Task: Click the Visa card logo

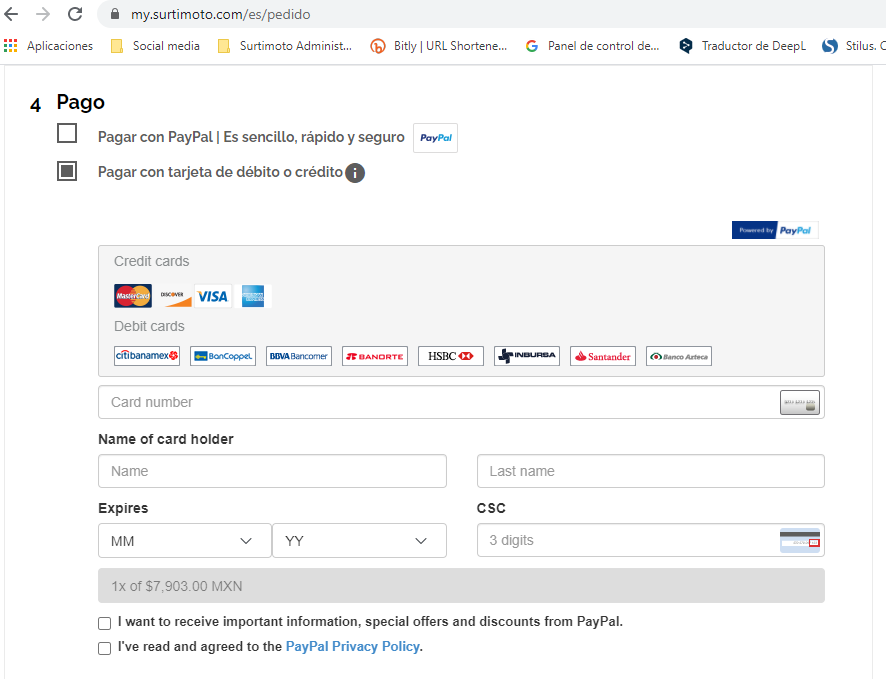Action: [x=212, y=296]
